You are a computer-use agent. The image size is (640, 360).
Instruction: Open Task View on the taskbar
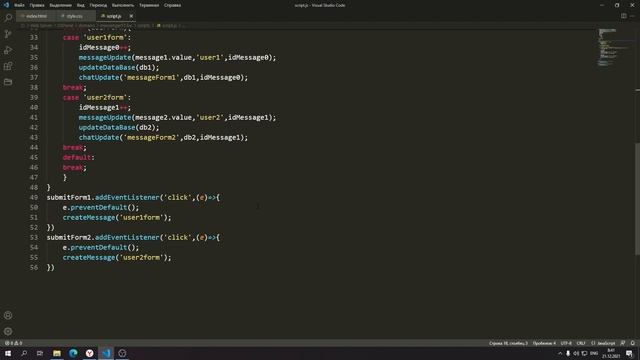40,353
